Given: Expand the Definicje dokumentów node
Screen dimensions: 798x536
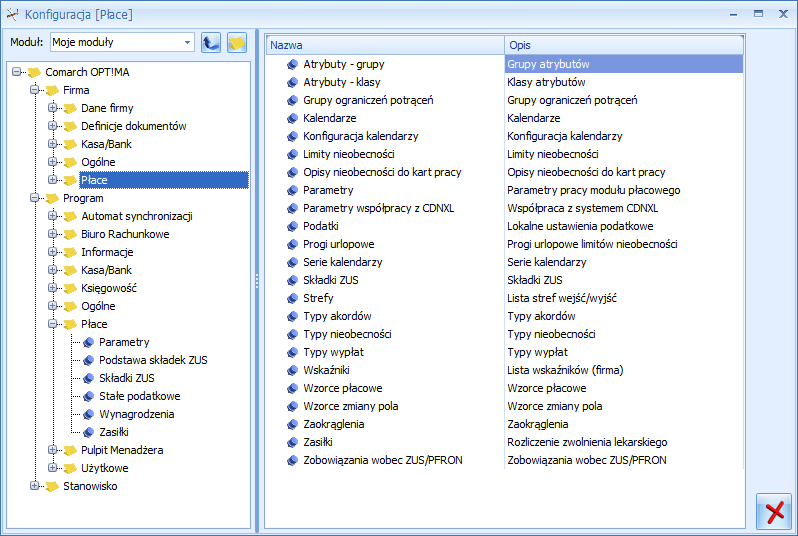Looking at the screenshot, I should click(x=52, y=125).
